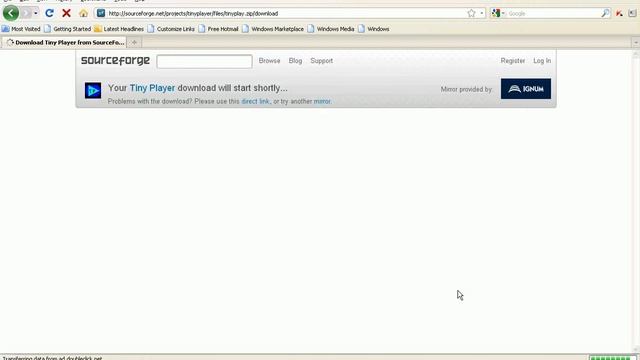The image size is (640, 360).
Task: Open the back/forward history dropdown arrow
Action: [x=36, y=13]
